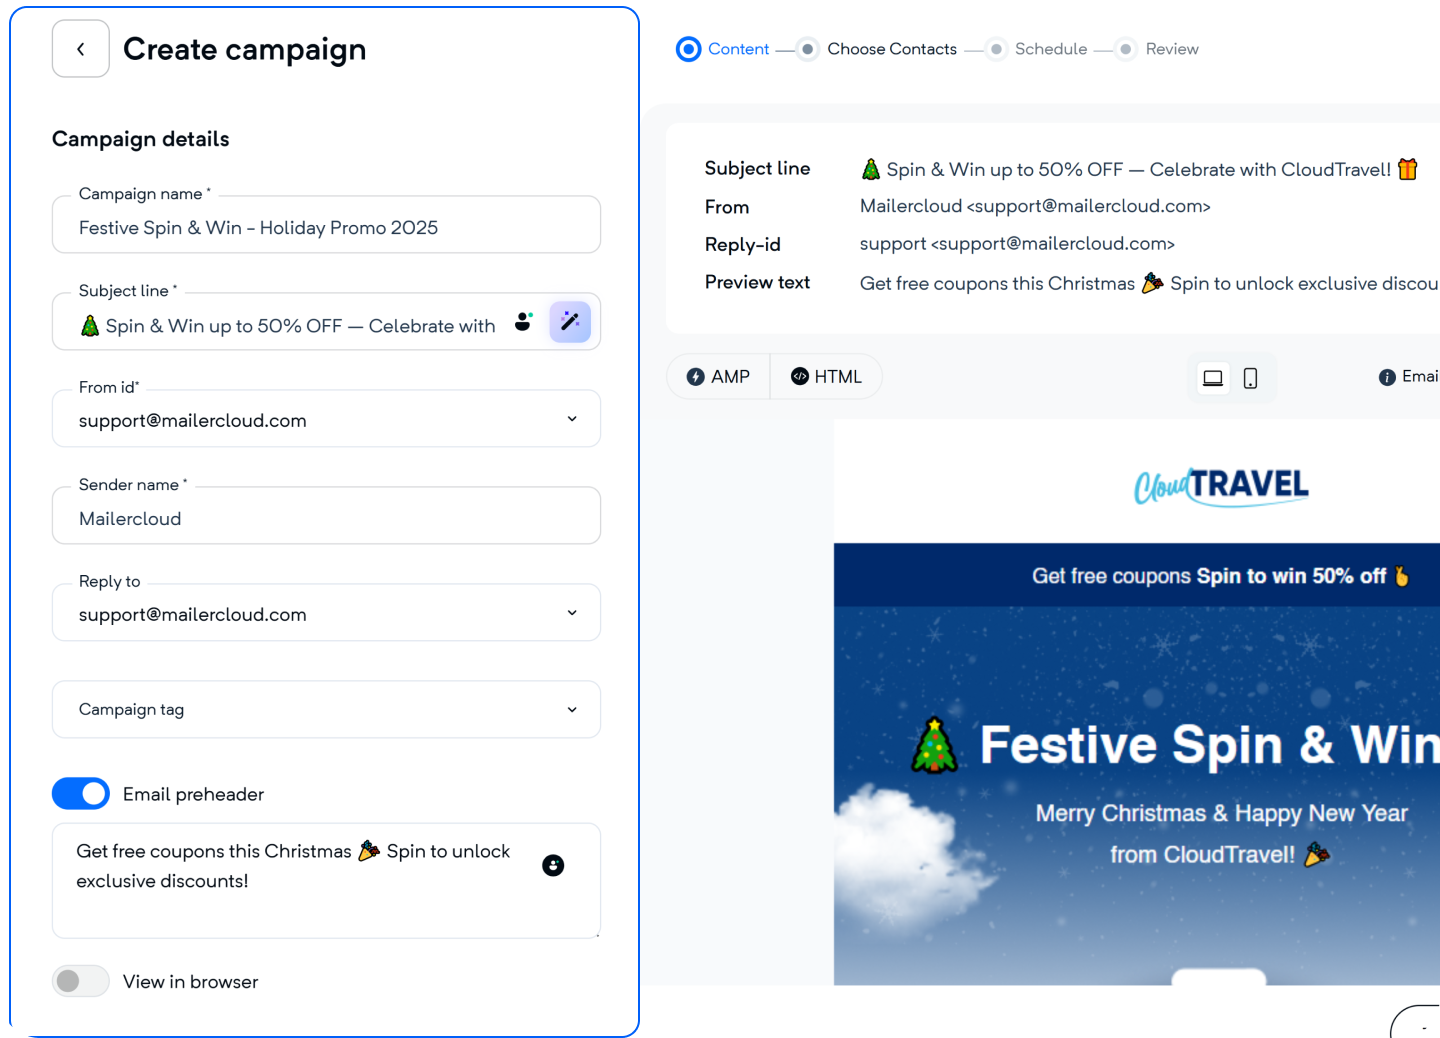Go to the Review step
The height and width of the screenshot is (1038, 1440).
(1158, 49)
